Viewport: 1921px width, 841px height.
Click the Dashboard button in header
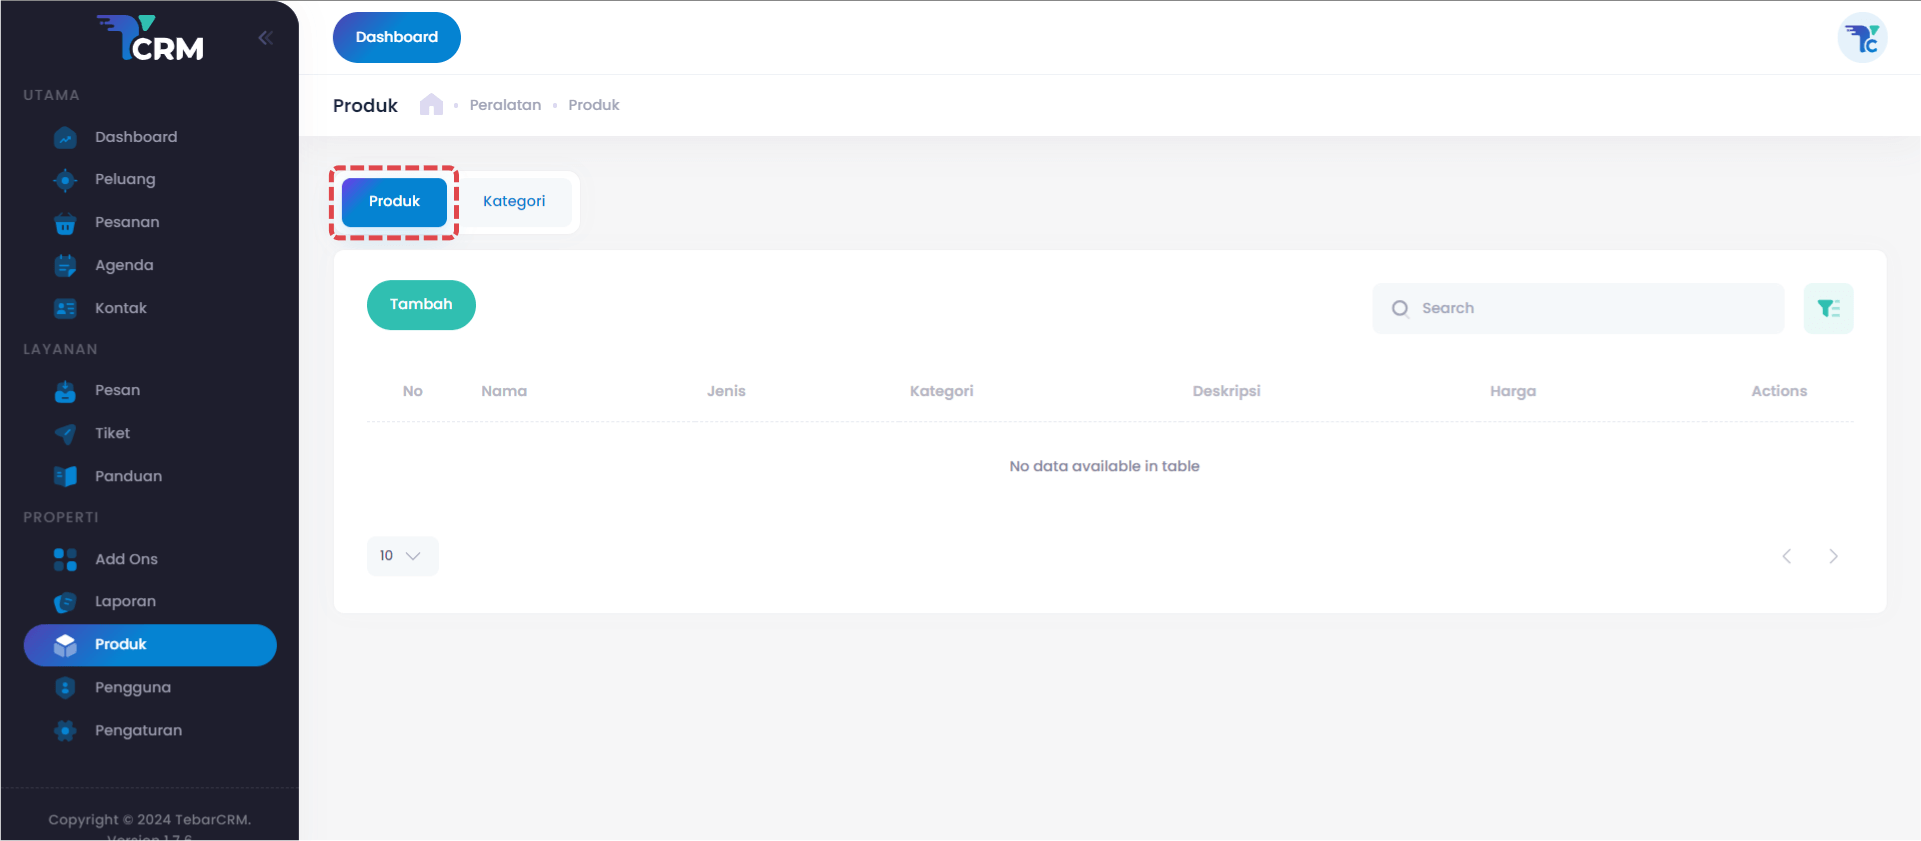(396, 38)
